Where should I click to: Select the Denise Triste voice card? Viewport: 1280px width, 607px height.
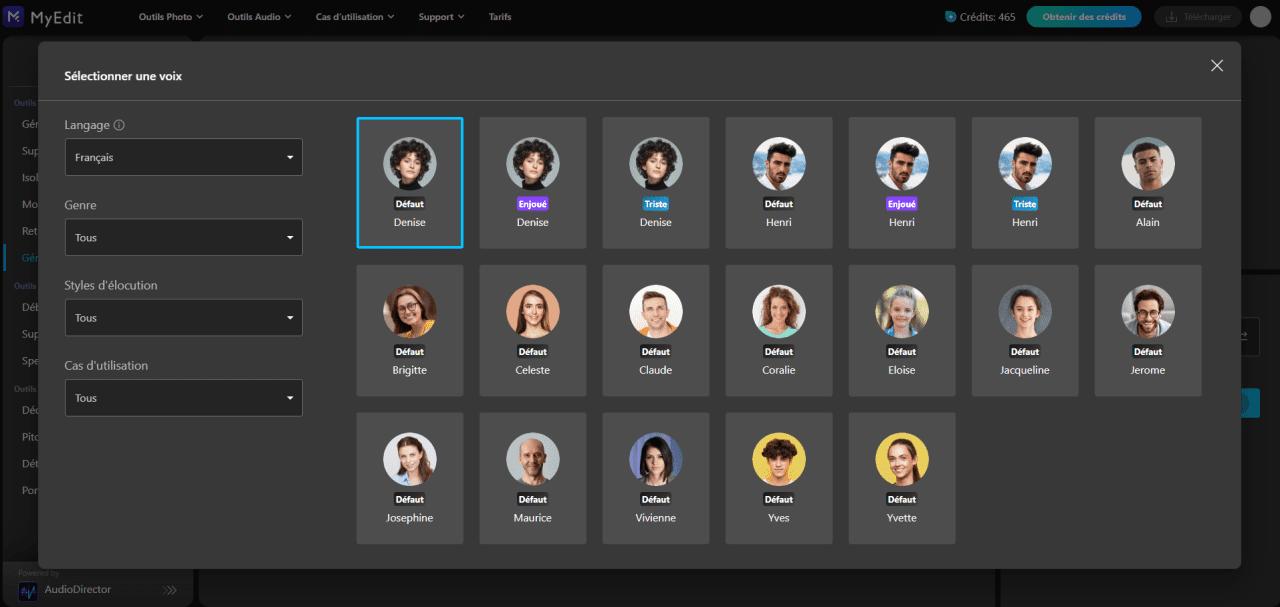[x=656, y=183]
